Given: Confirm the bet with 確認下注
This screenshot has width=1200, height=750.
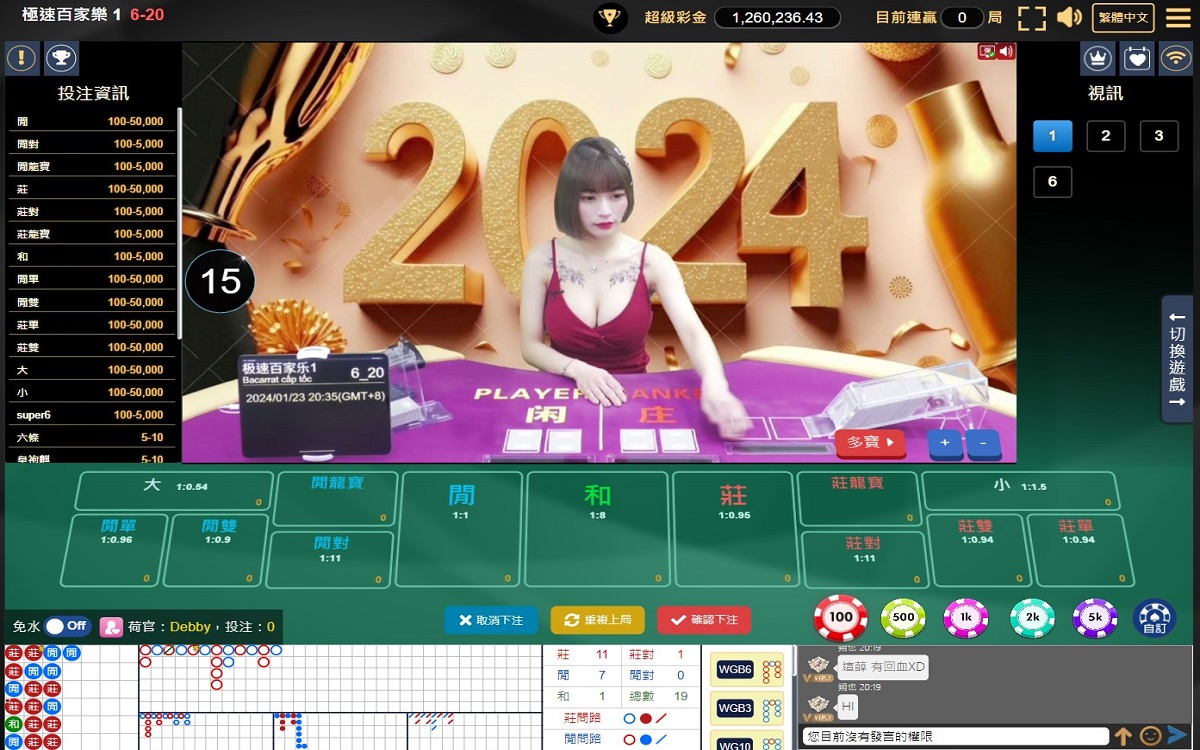Looking at the screenshot, I should point(704,620).
